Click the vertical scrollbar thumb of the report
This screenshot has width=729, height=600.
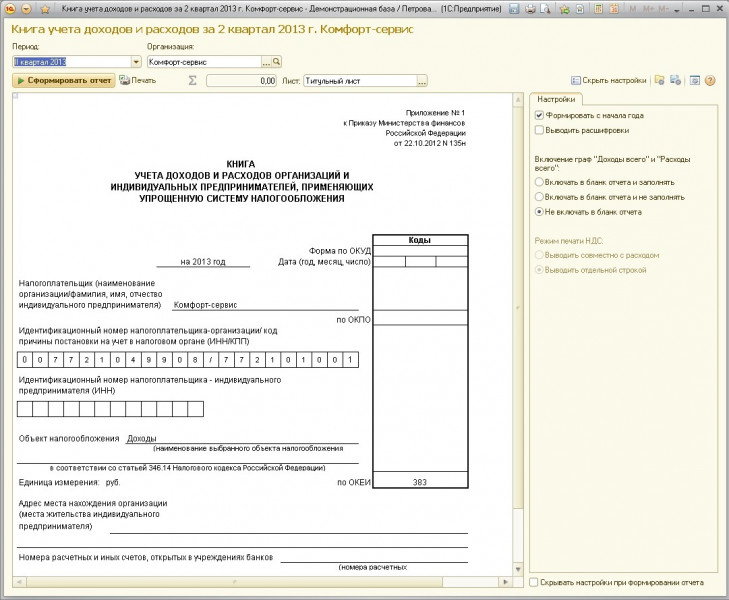coord(518,307)
